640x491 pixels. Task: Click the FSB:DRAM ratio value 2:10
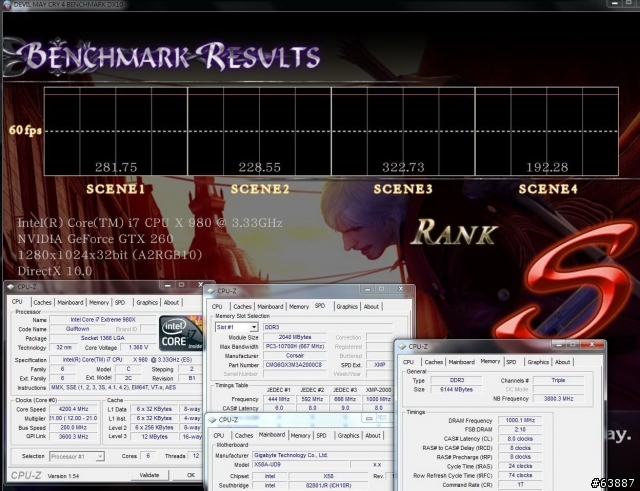(520, 429)
